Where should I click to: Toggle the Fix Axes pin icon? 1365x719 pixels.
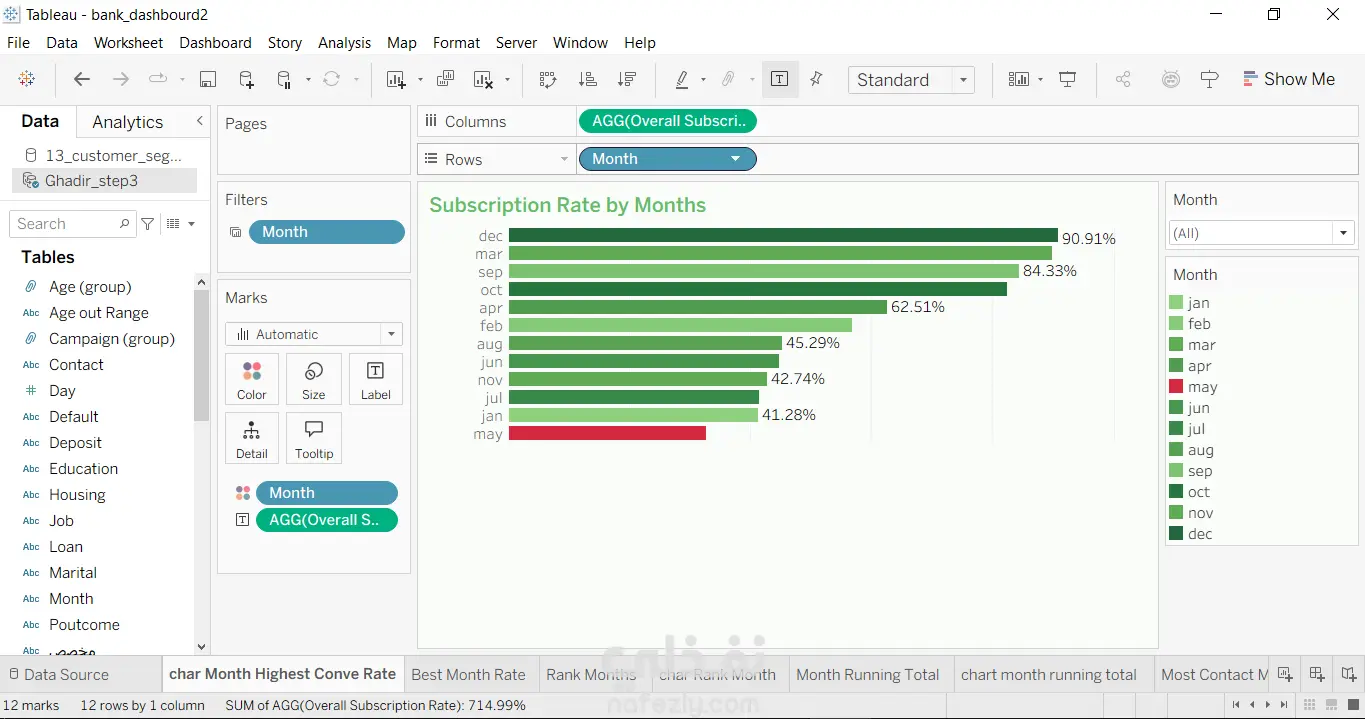(x=816, y=80)
